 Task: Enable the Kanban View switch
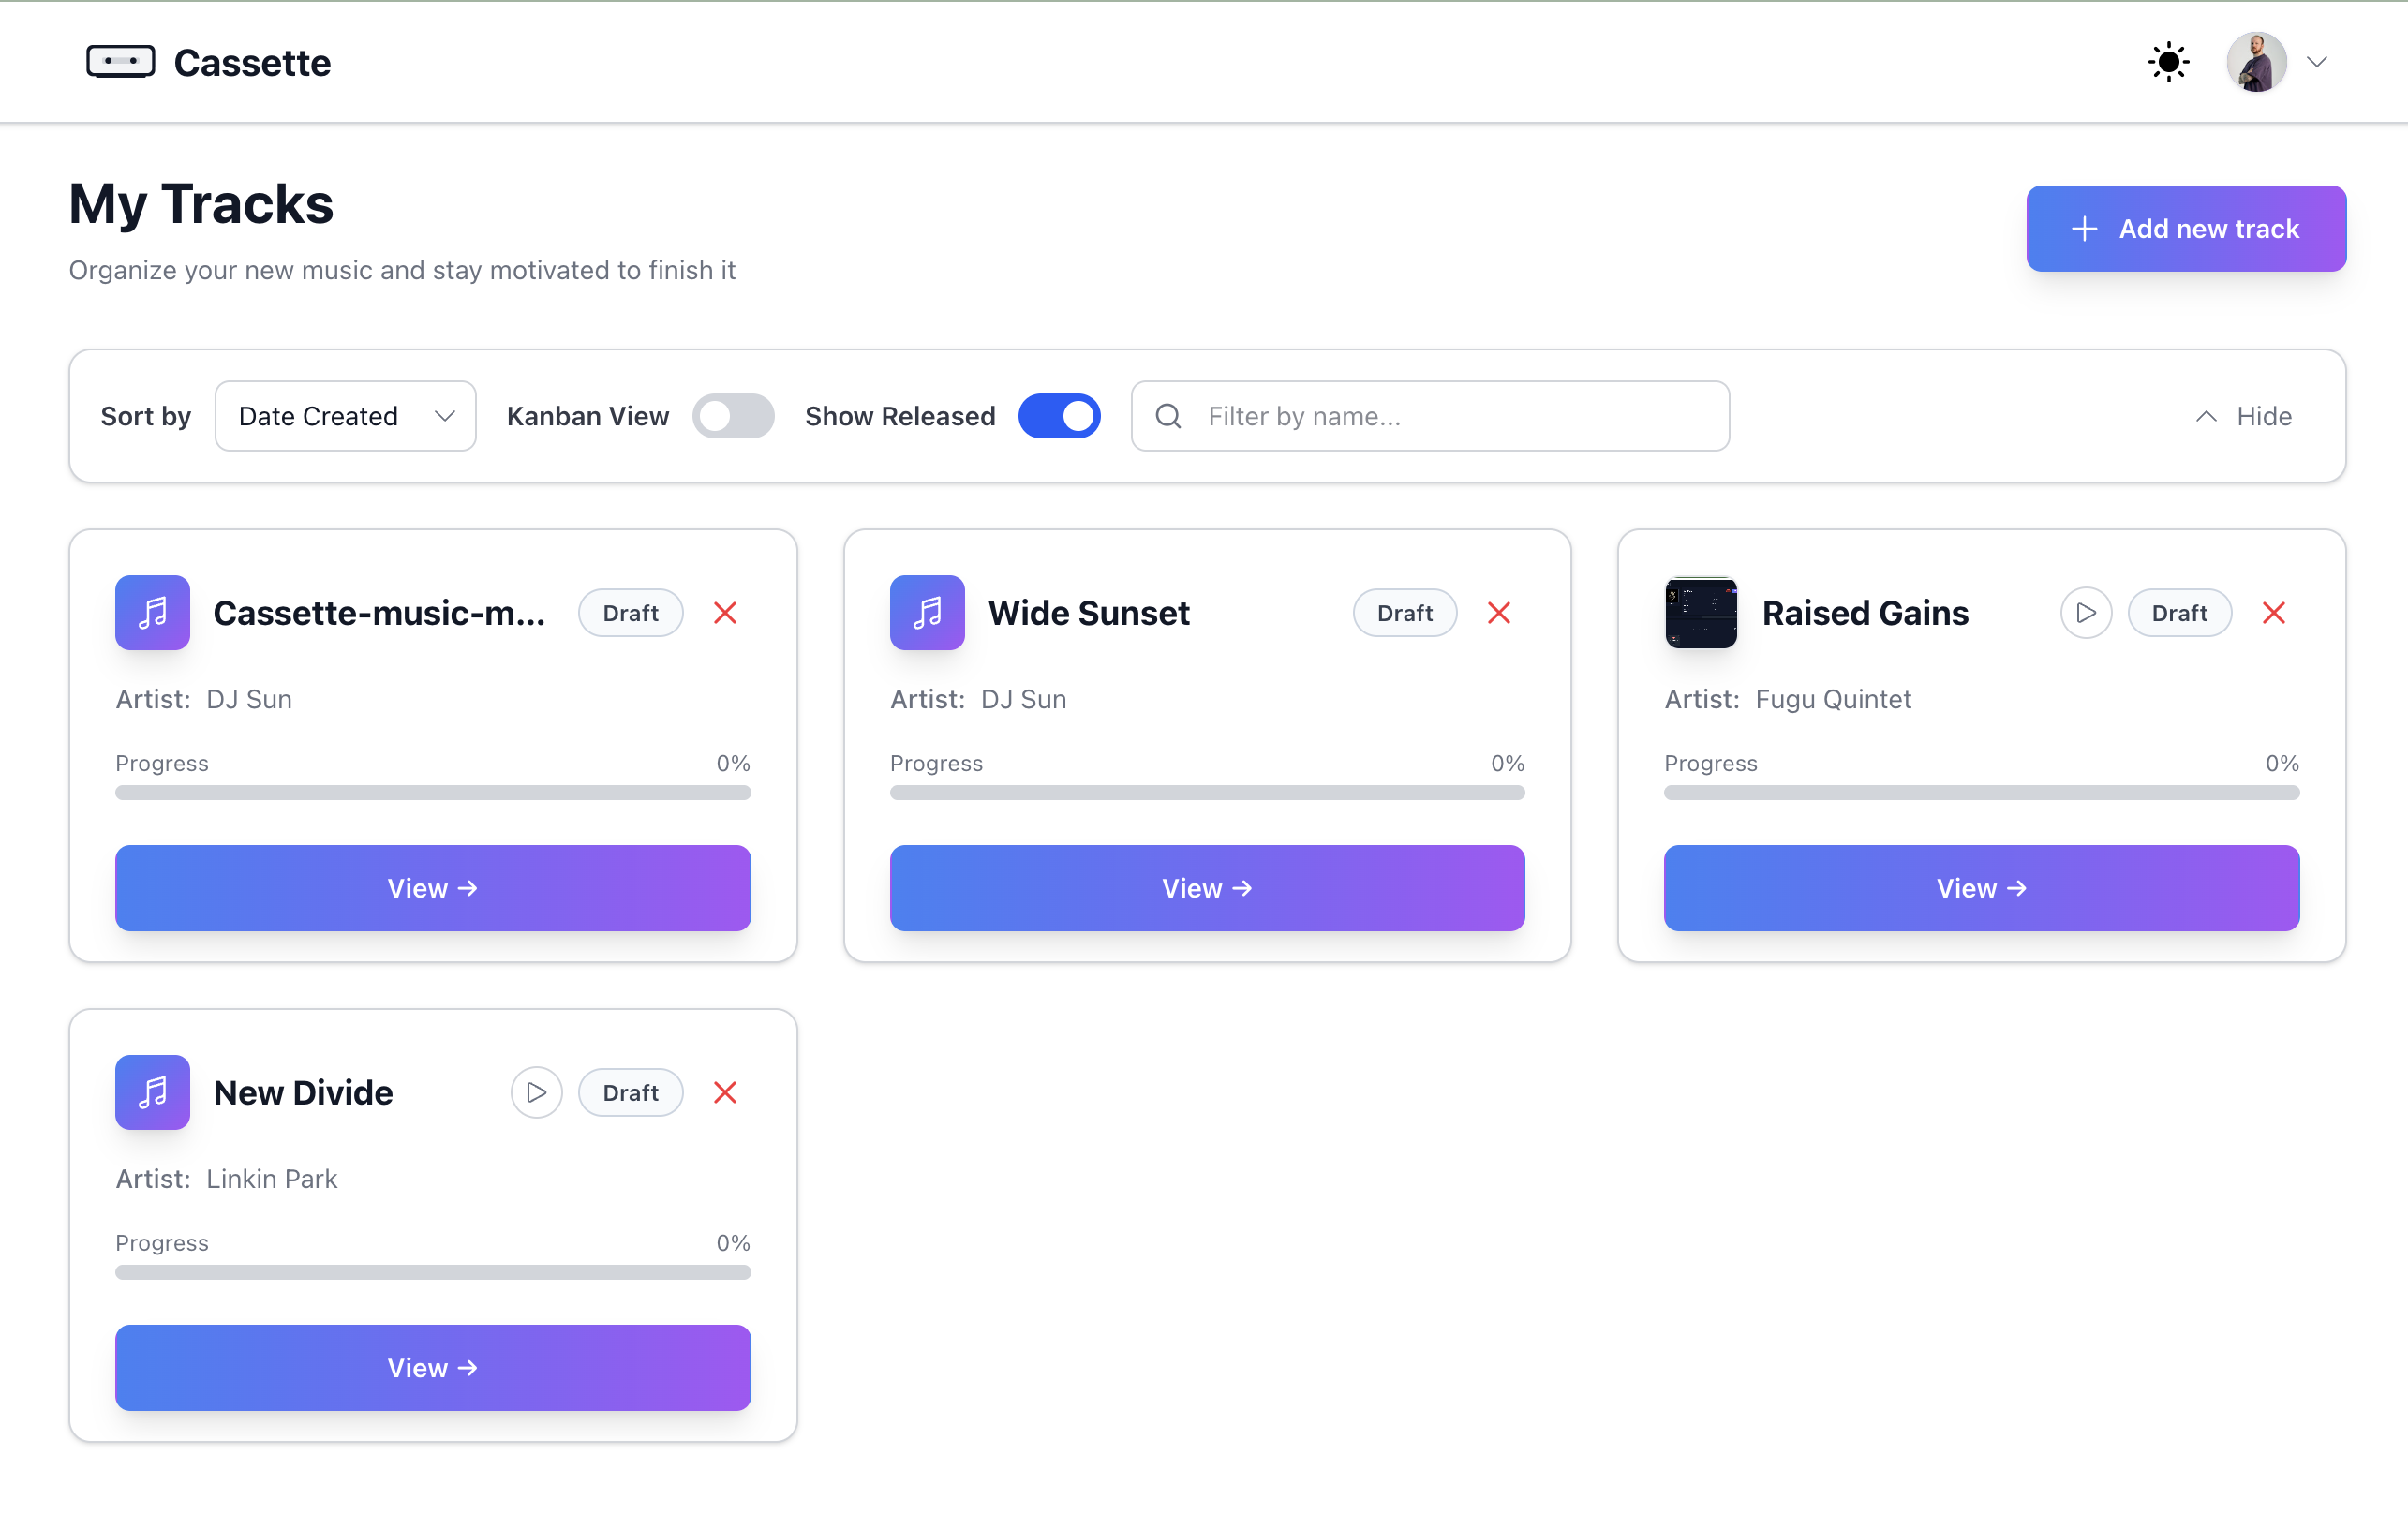click(x=733, y=416)
